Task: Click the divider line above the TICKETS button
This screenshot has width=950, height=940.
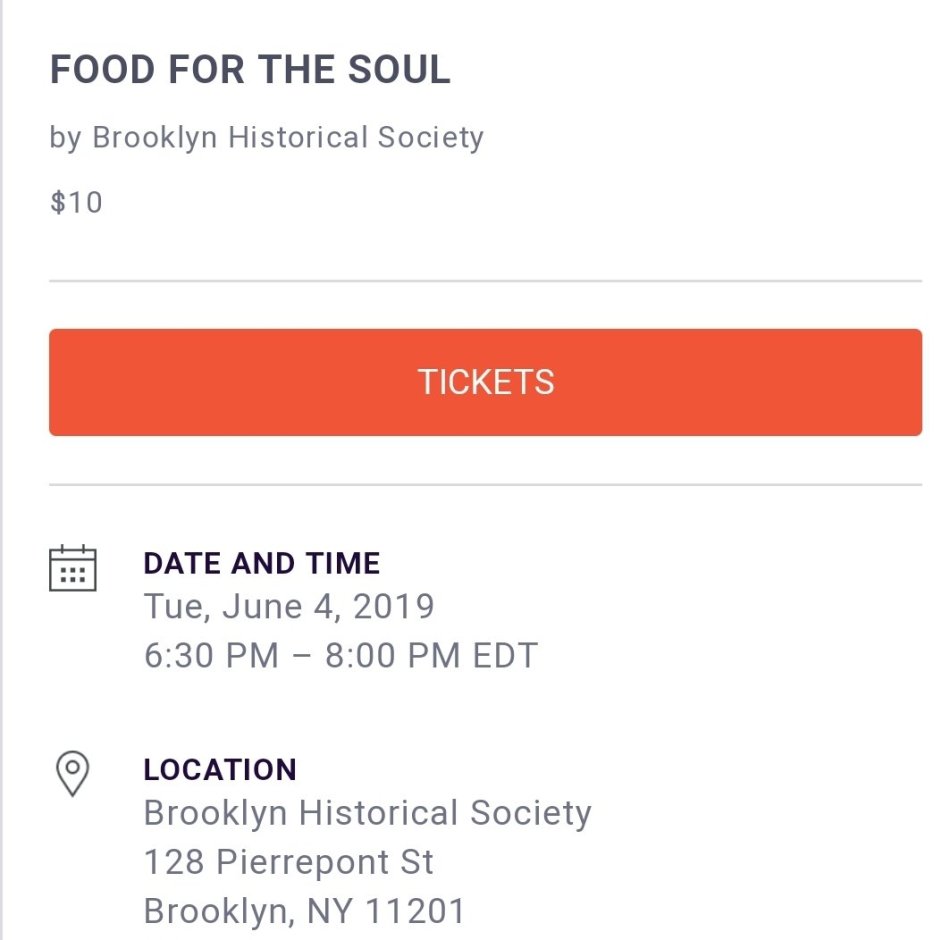Action: click(485, 281)
